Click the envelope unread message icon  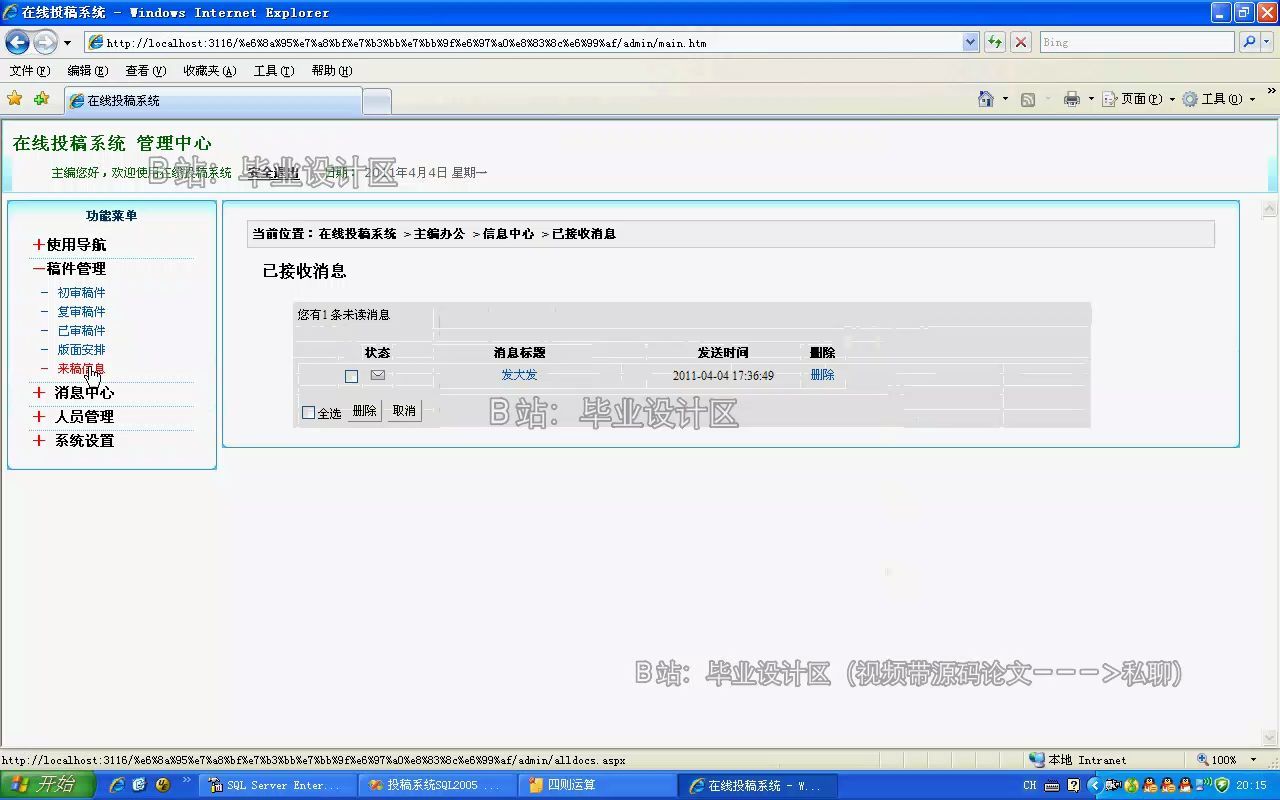coord(377,375)
